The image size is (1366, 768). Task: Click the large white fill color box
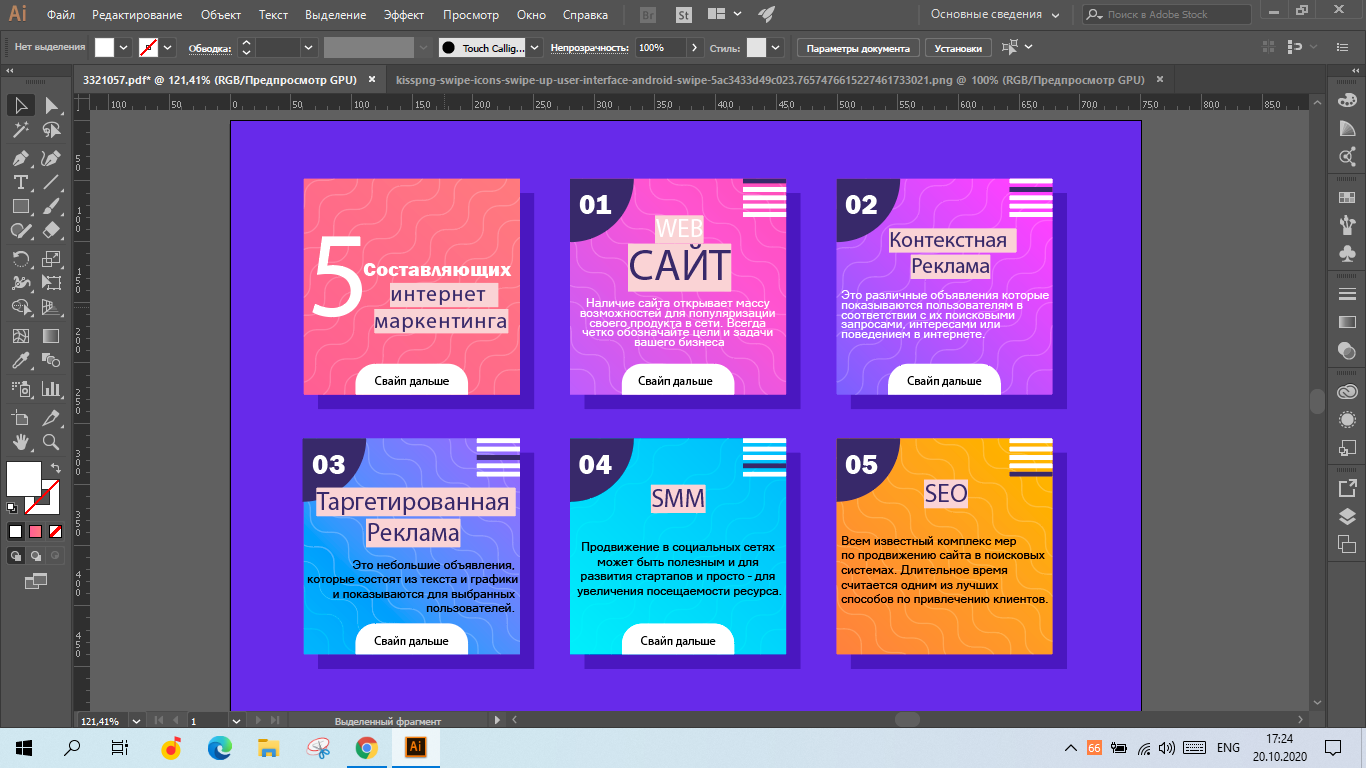click(23, 478)
